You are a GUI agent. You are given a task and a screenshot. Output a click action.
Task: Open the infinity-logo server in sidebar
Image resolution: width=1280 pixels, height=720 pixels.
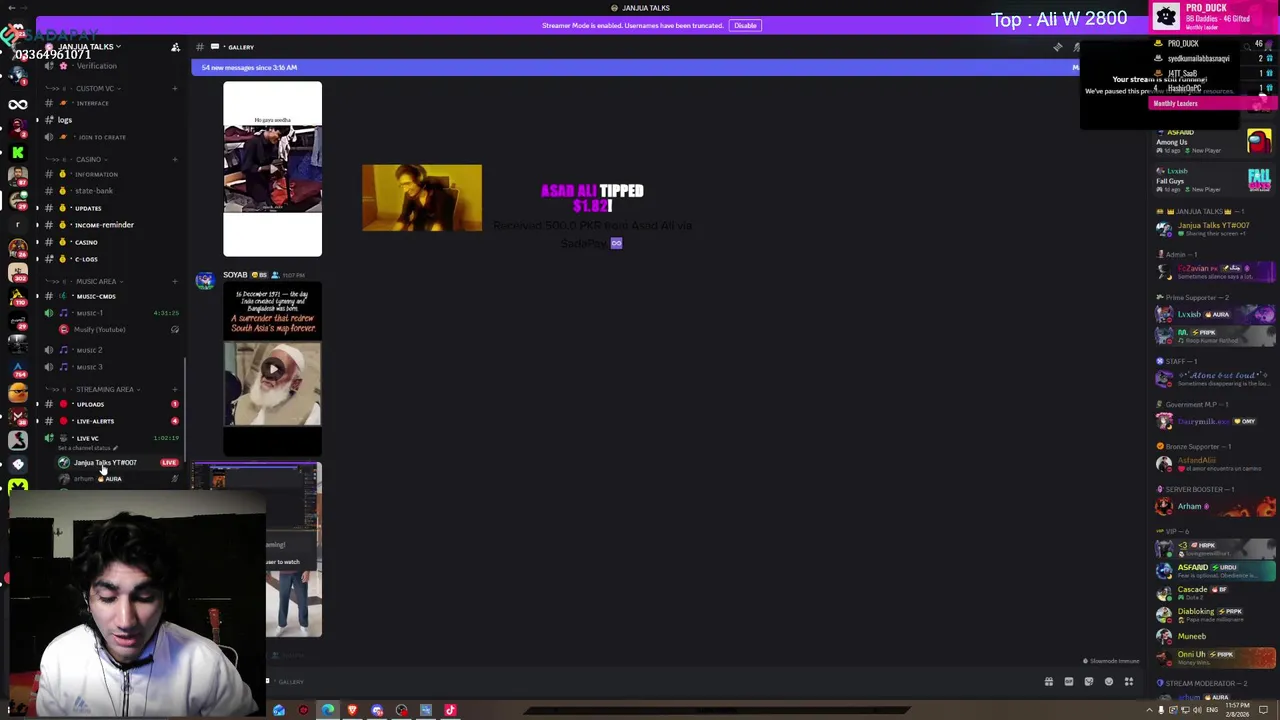(17, 104)
